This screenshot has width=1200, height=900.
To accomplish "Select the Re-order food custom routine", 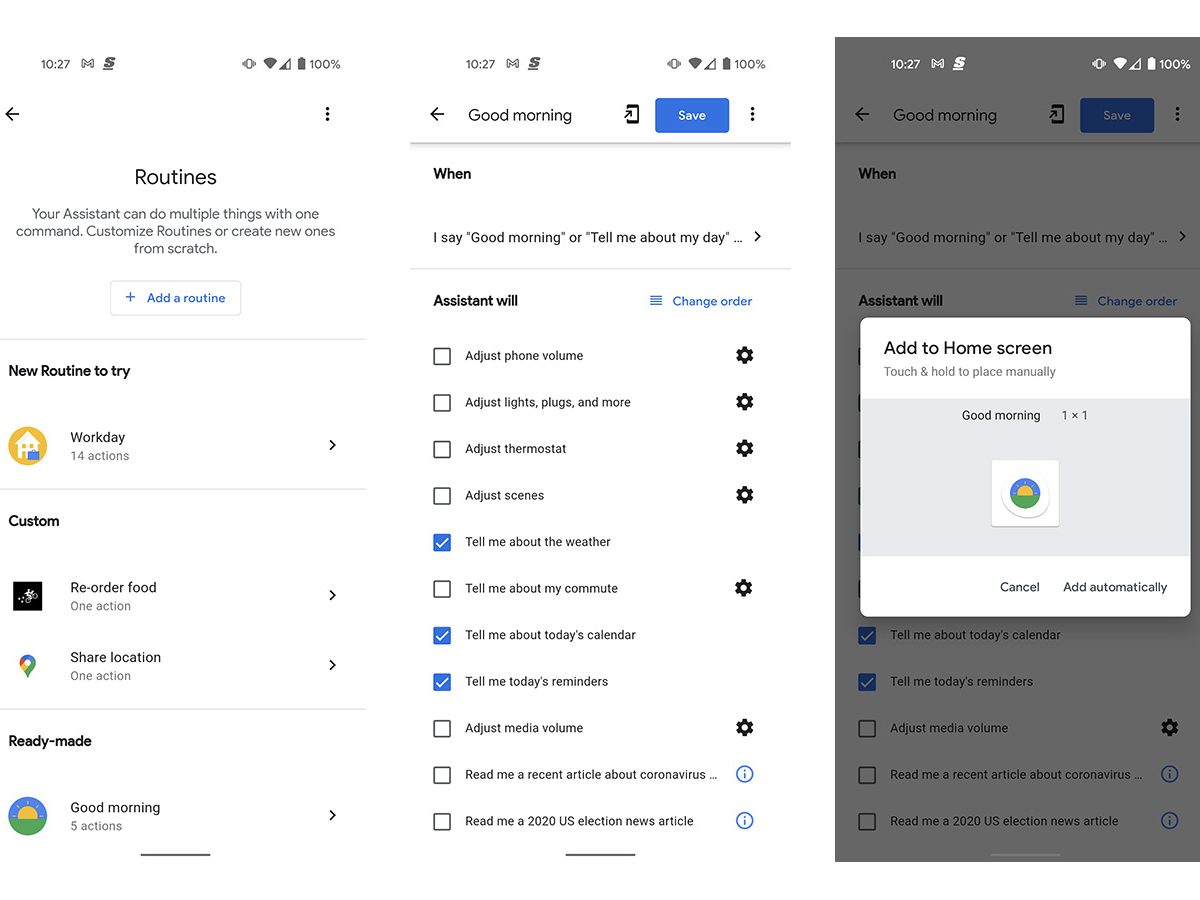I will coord(113,595).
